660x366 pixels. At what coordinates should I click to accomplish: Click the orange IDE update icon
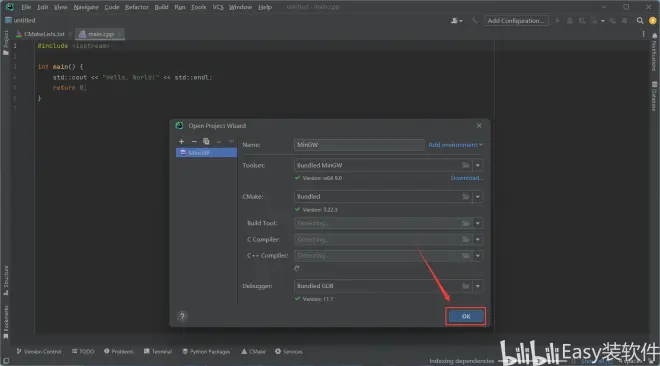652,21
